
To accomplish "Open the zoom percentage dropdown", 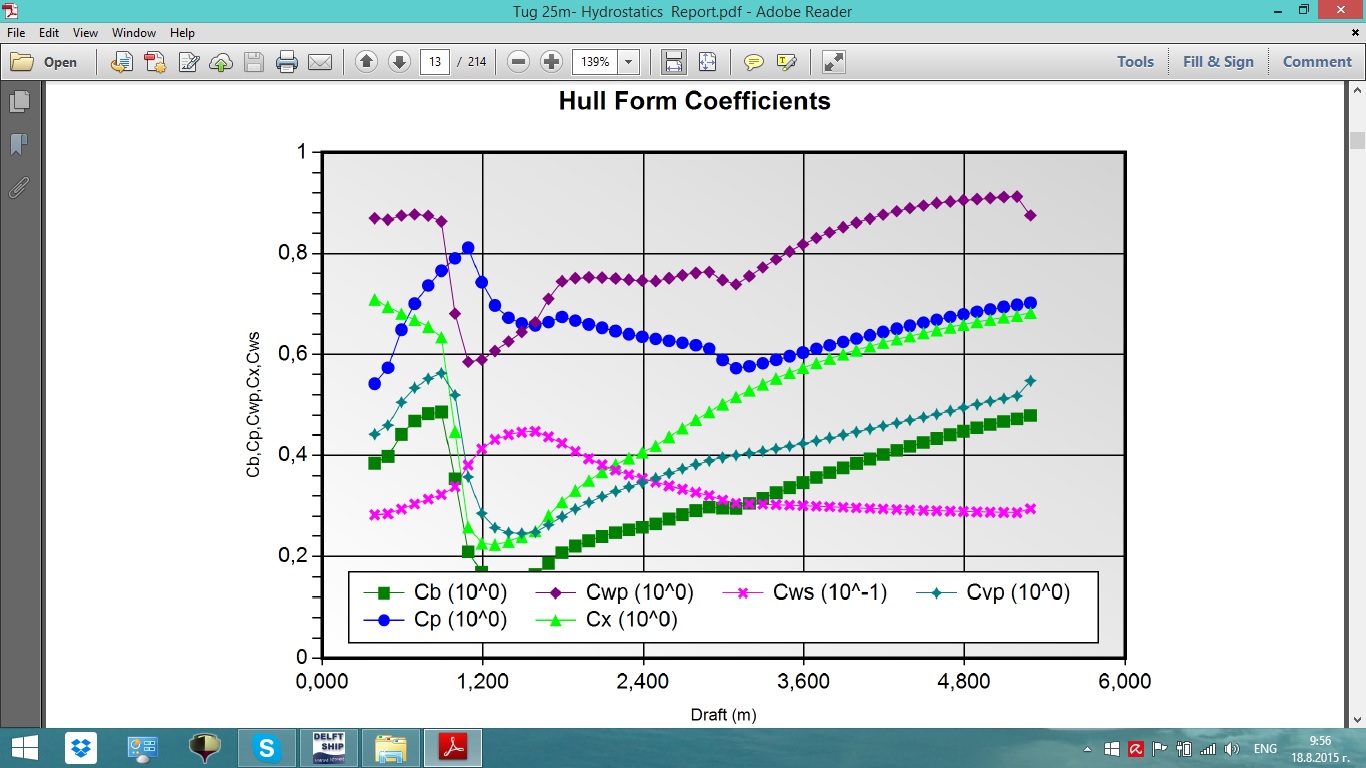I will pyautogui.click(x=629, y=62).
